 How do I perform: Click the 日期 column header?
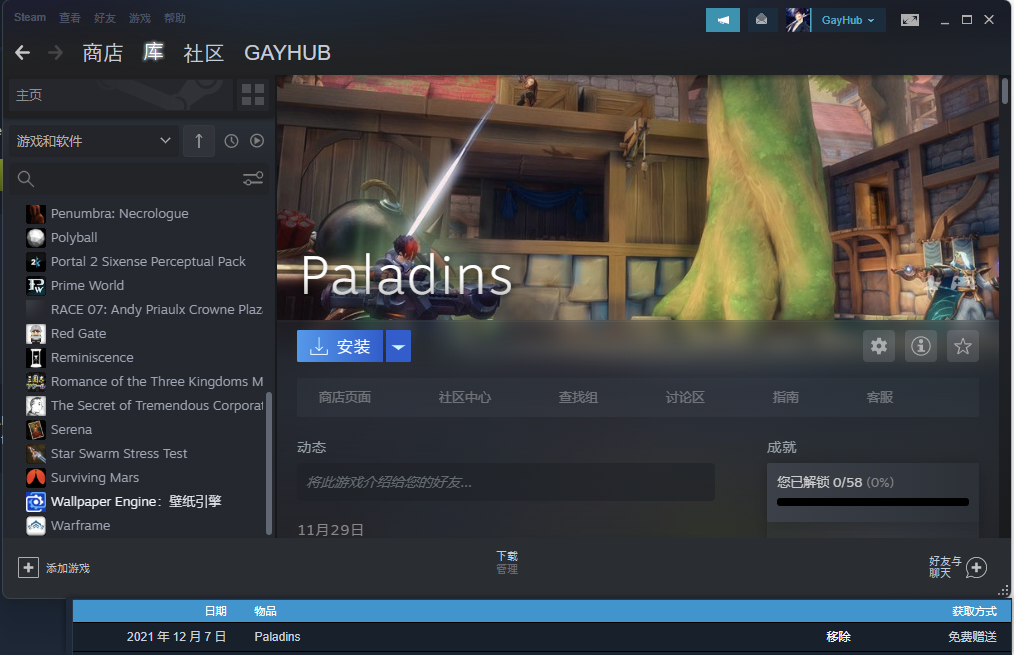[x=215, y=611]
